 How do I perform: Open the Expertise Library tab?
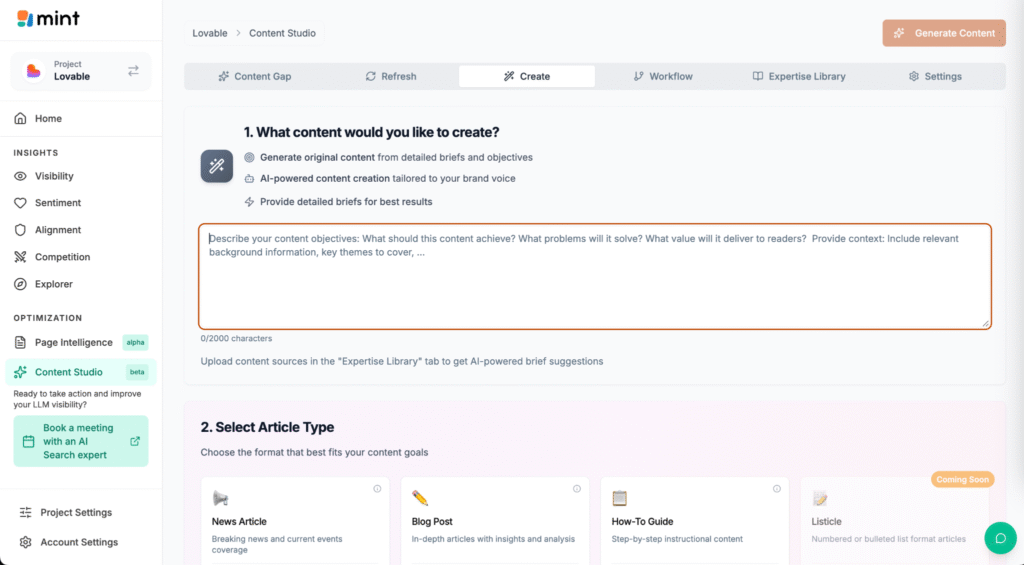[x=798, y=76]
